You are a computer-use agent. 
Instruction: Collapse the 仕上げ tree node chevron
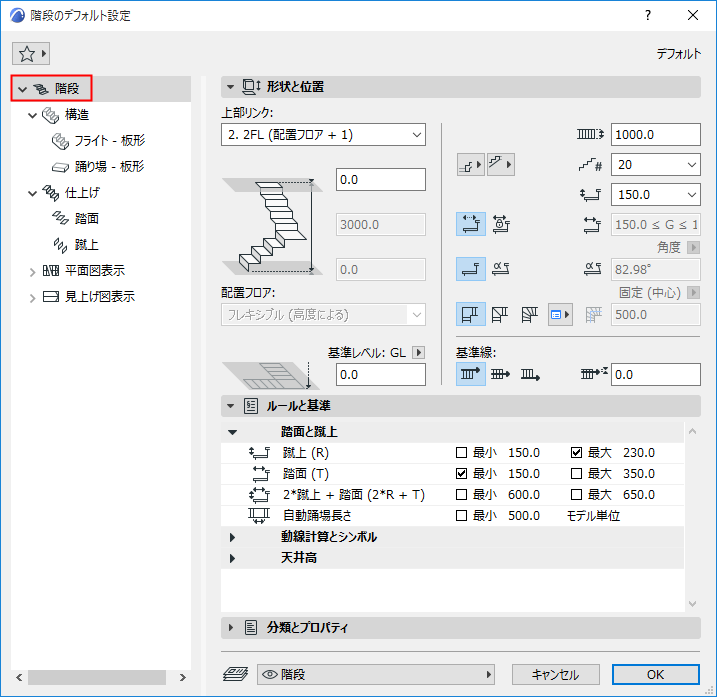coord(32,193)
